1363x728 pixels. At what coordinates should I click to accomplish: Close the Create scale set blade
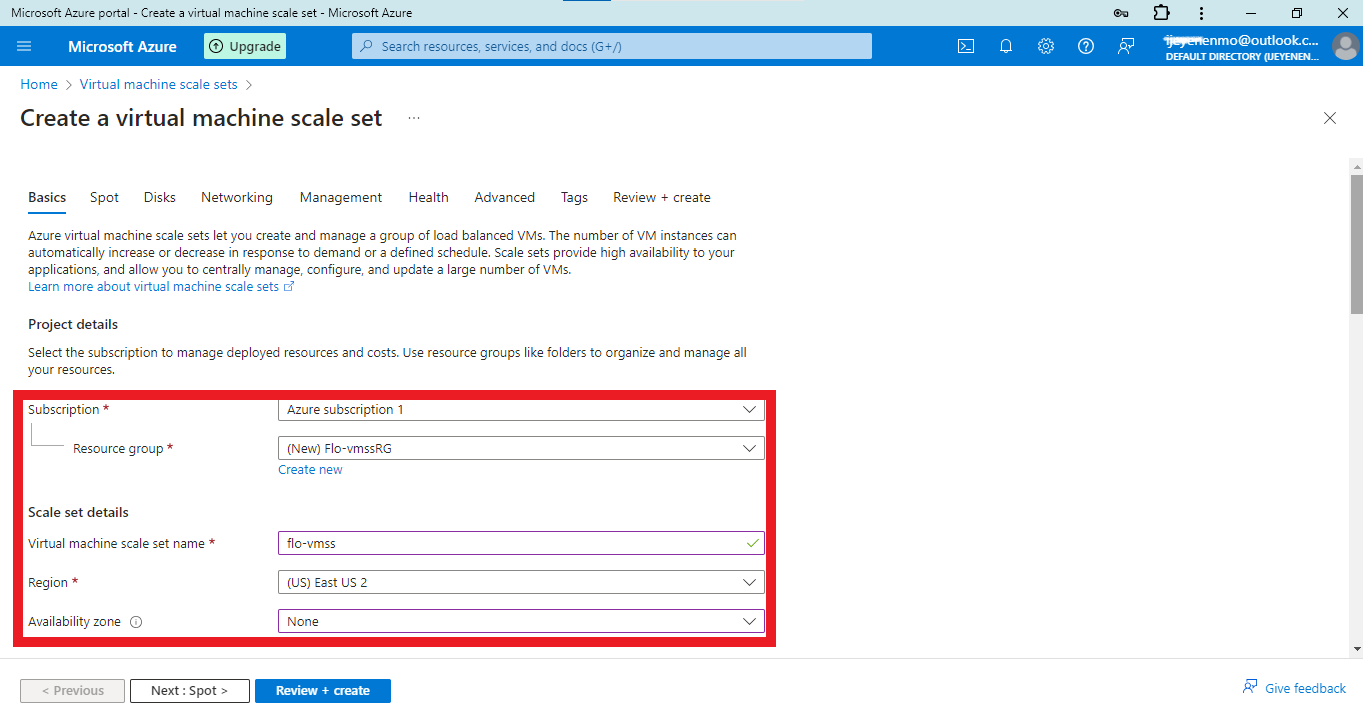point(1330,118)
